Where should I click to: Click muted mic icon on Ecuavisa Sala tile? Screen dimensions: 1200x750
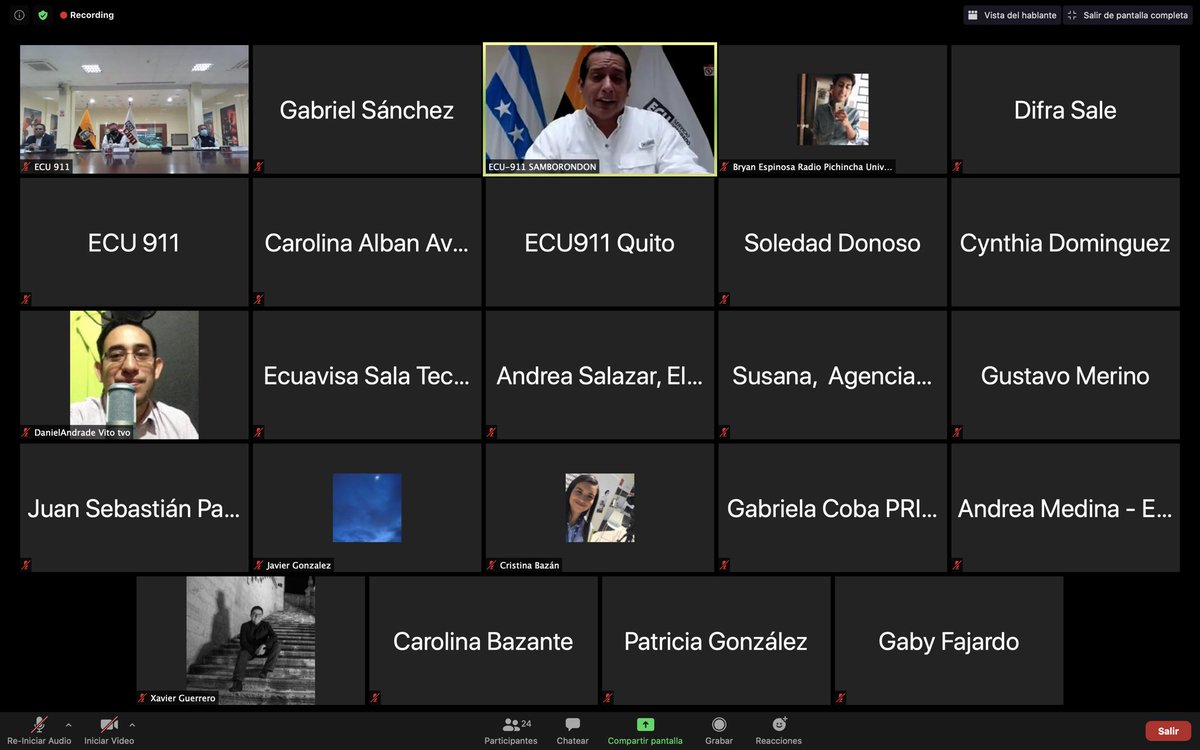[259, 432]
